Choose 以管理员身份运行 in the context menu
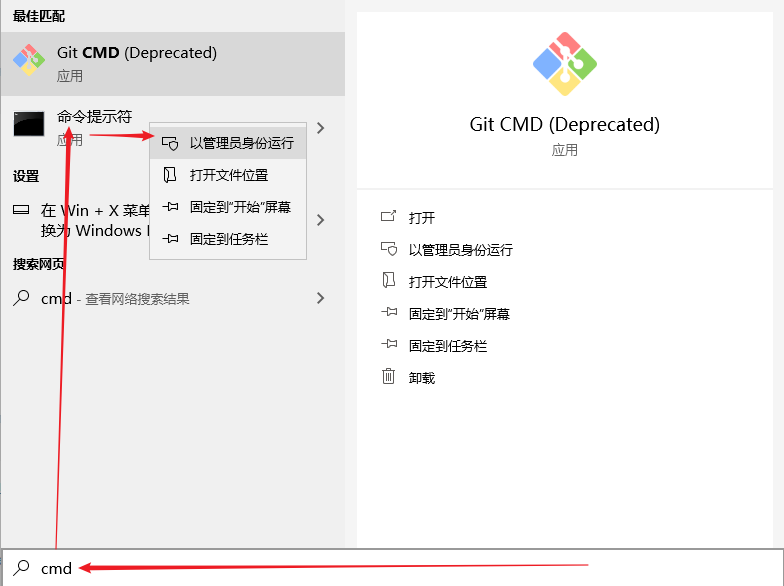The width and height of the screenshot is (784, 586). click(228, 143)
